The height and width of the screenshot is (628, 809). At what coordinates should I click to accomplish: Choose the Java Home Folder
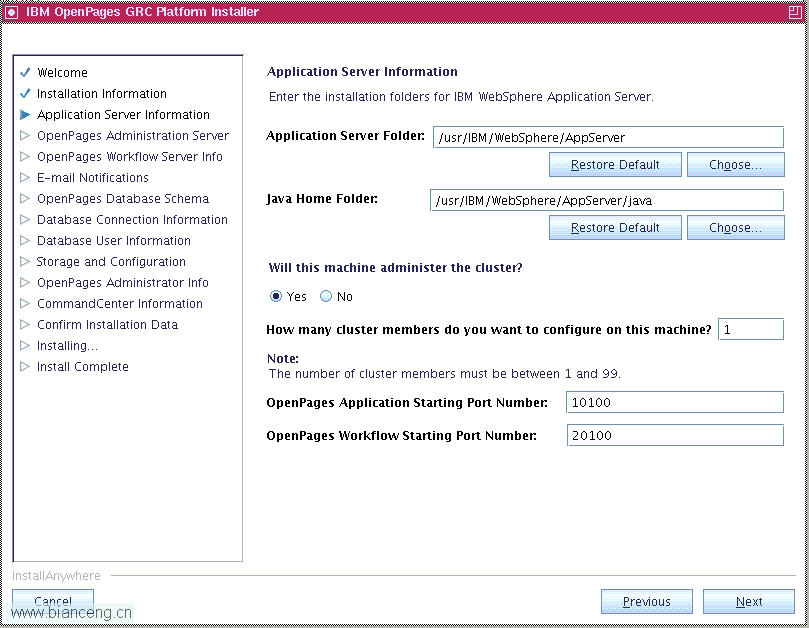pyautogui.click(x=735, y=228)
